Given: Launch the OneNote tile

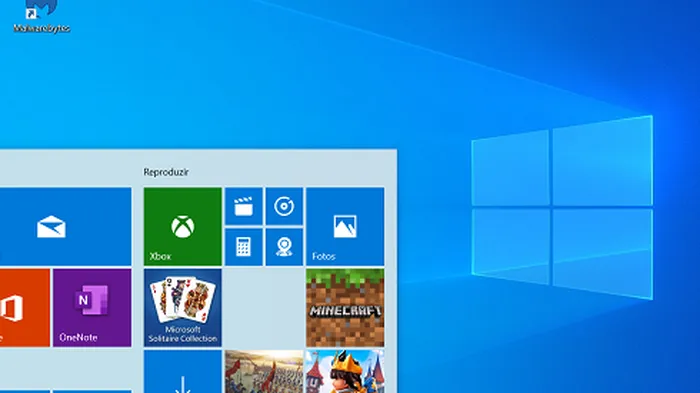Looking at the screenshot, I should tap(92, 308).
